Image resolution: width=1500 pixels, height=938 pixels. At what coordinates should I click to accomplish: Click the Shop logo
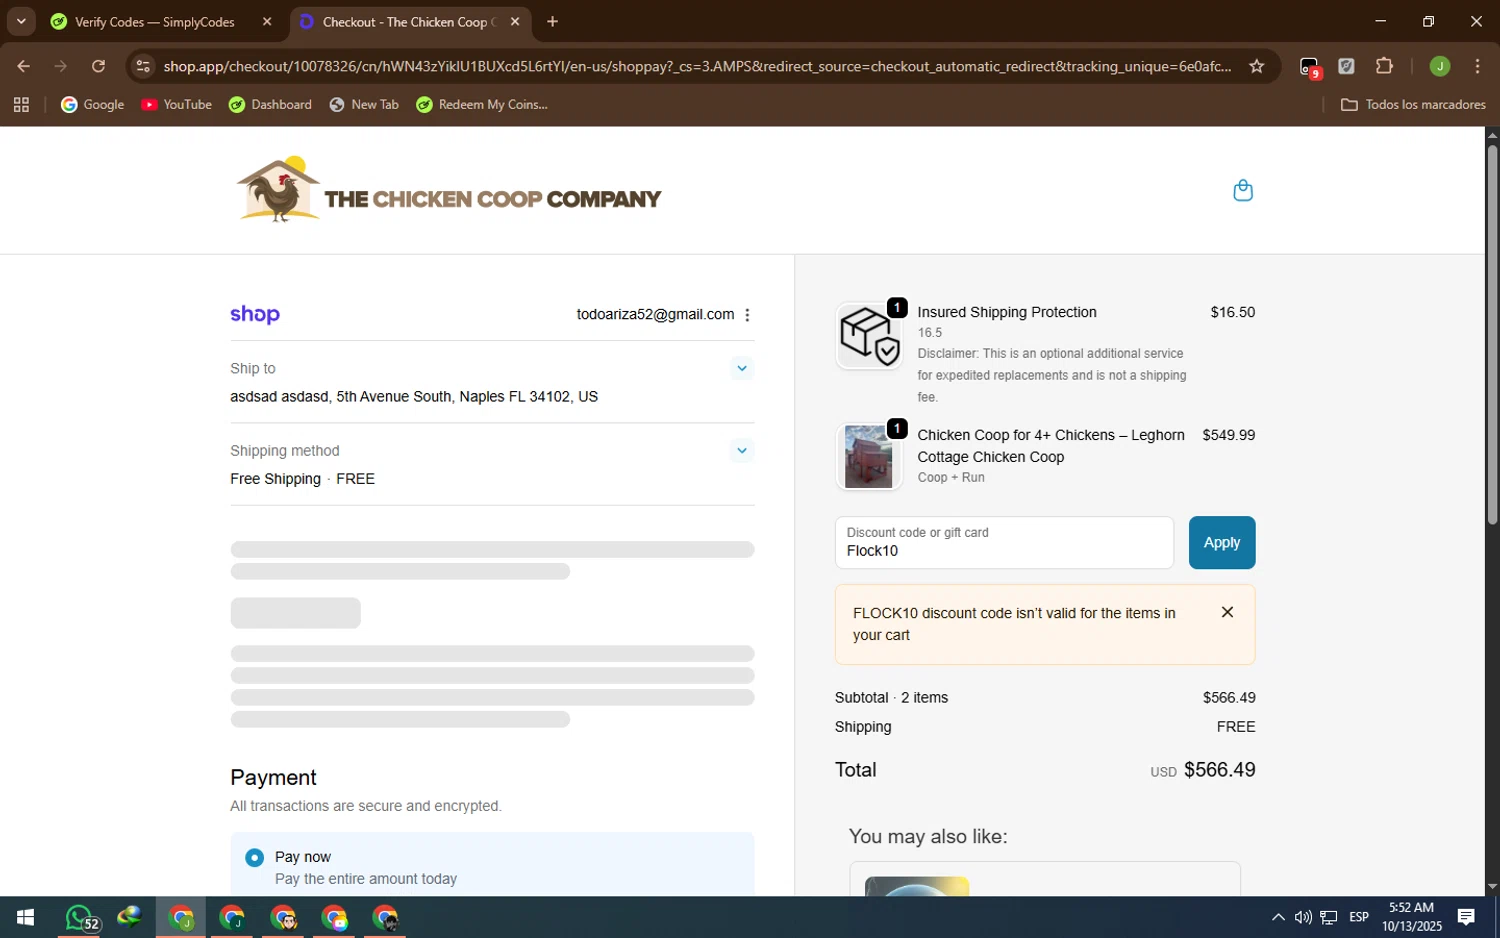[x=255, y=315]
